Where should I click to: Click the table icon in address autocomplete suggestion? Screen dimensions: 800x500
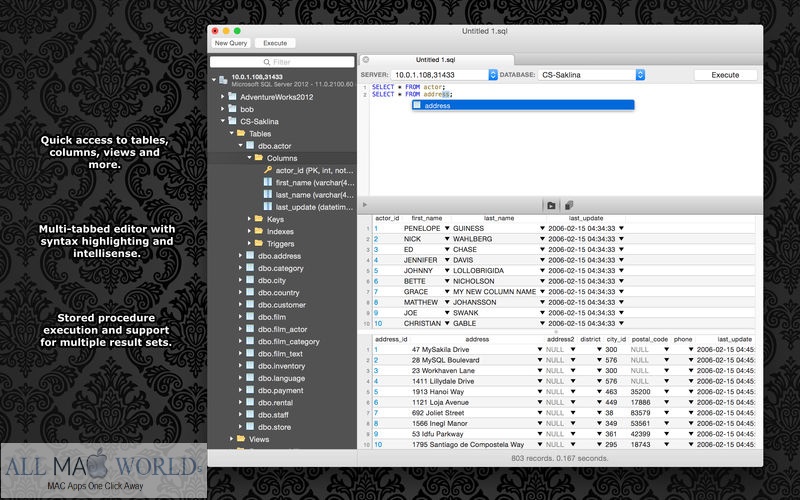tap(417, 105)
